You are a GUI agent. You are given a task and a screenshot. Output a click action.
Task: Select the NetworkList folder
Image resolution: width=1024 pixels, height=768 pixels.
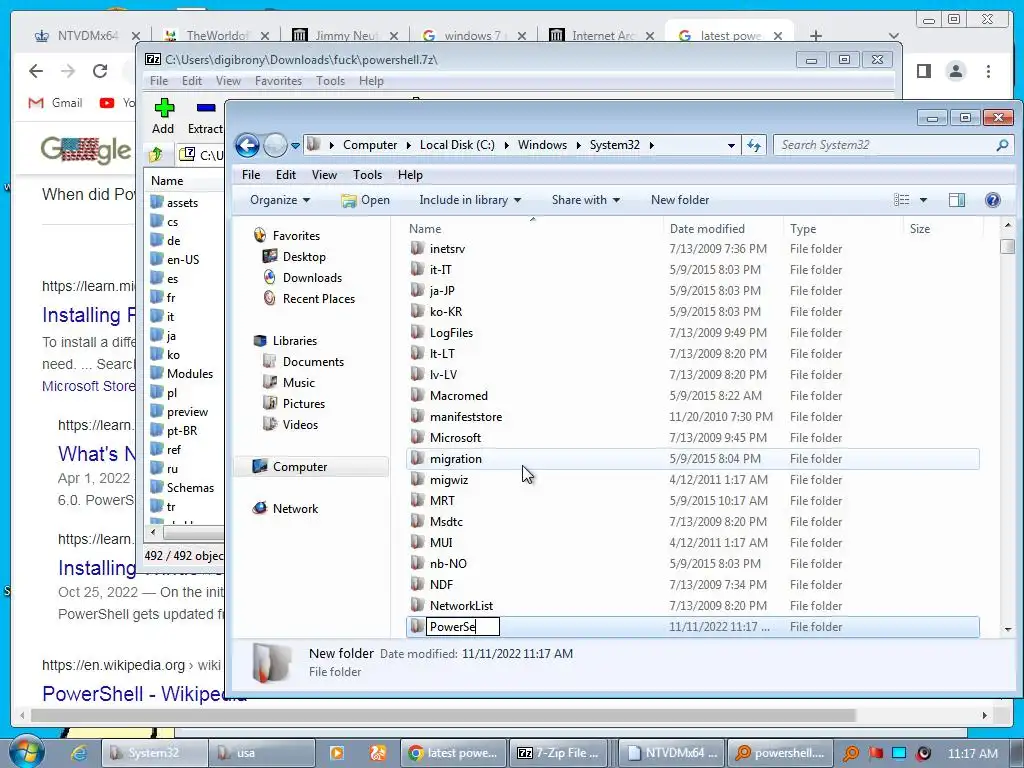pos(461,605)
